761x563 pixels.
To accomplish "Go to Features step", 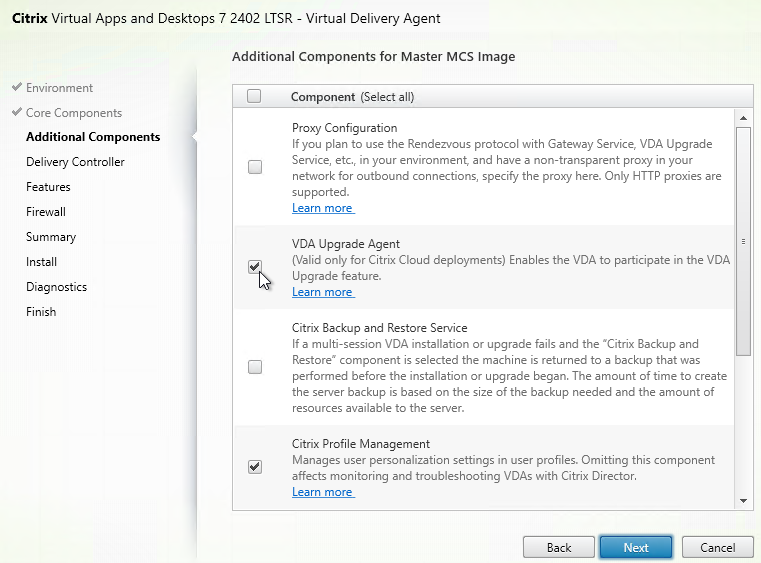I will coord(48,187).
